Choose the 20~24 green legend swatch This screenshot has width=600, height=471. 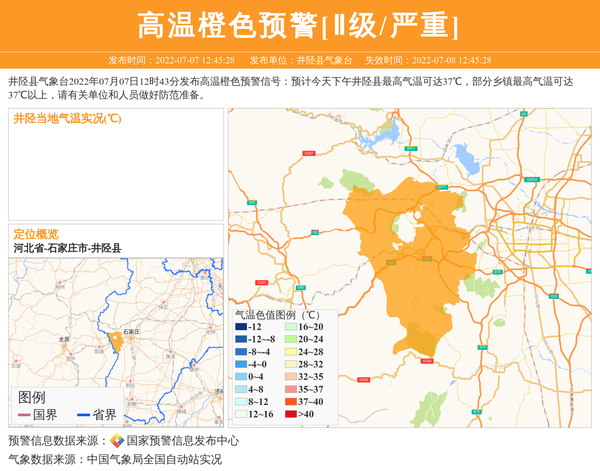289,340
